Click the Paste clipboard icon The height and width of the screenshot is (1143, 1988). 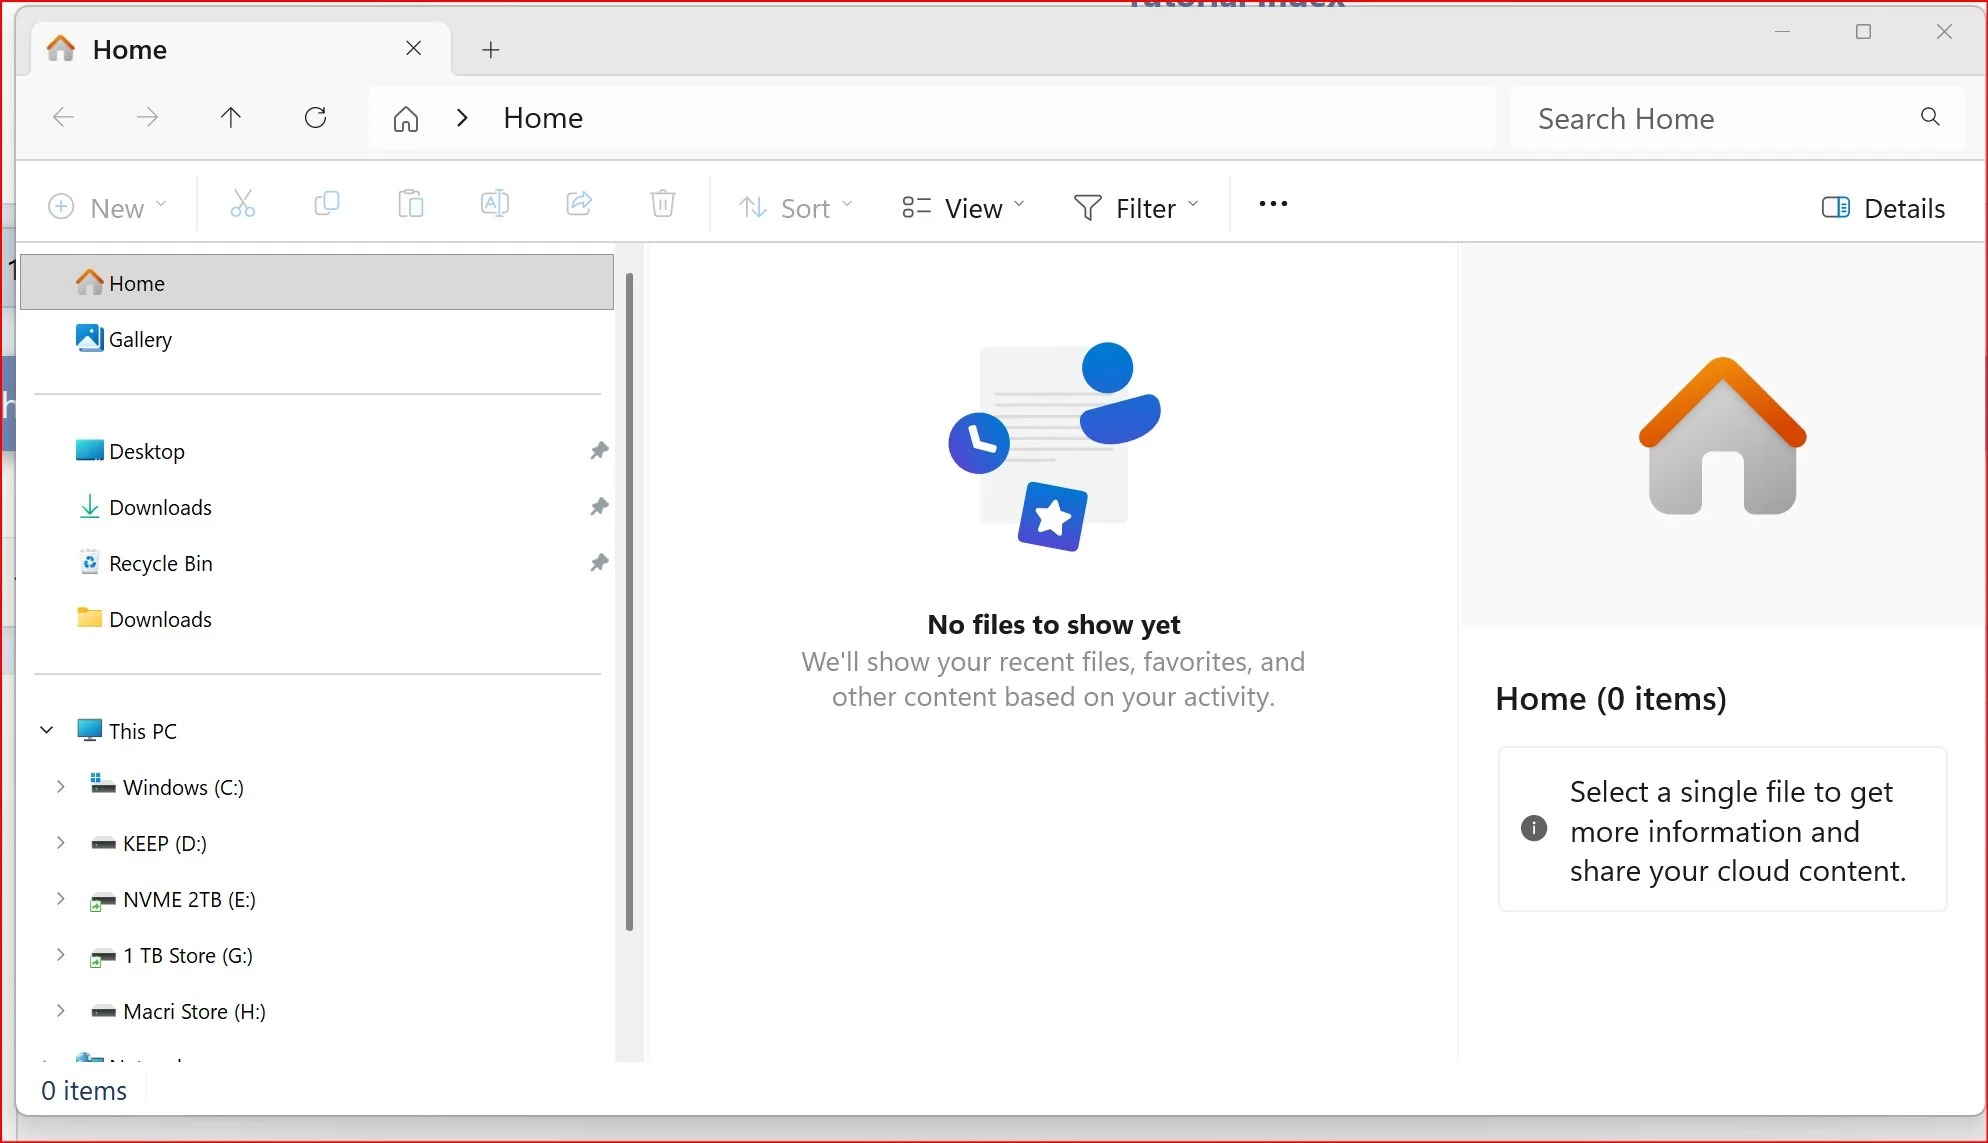[x=411, y=205]
